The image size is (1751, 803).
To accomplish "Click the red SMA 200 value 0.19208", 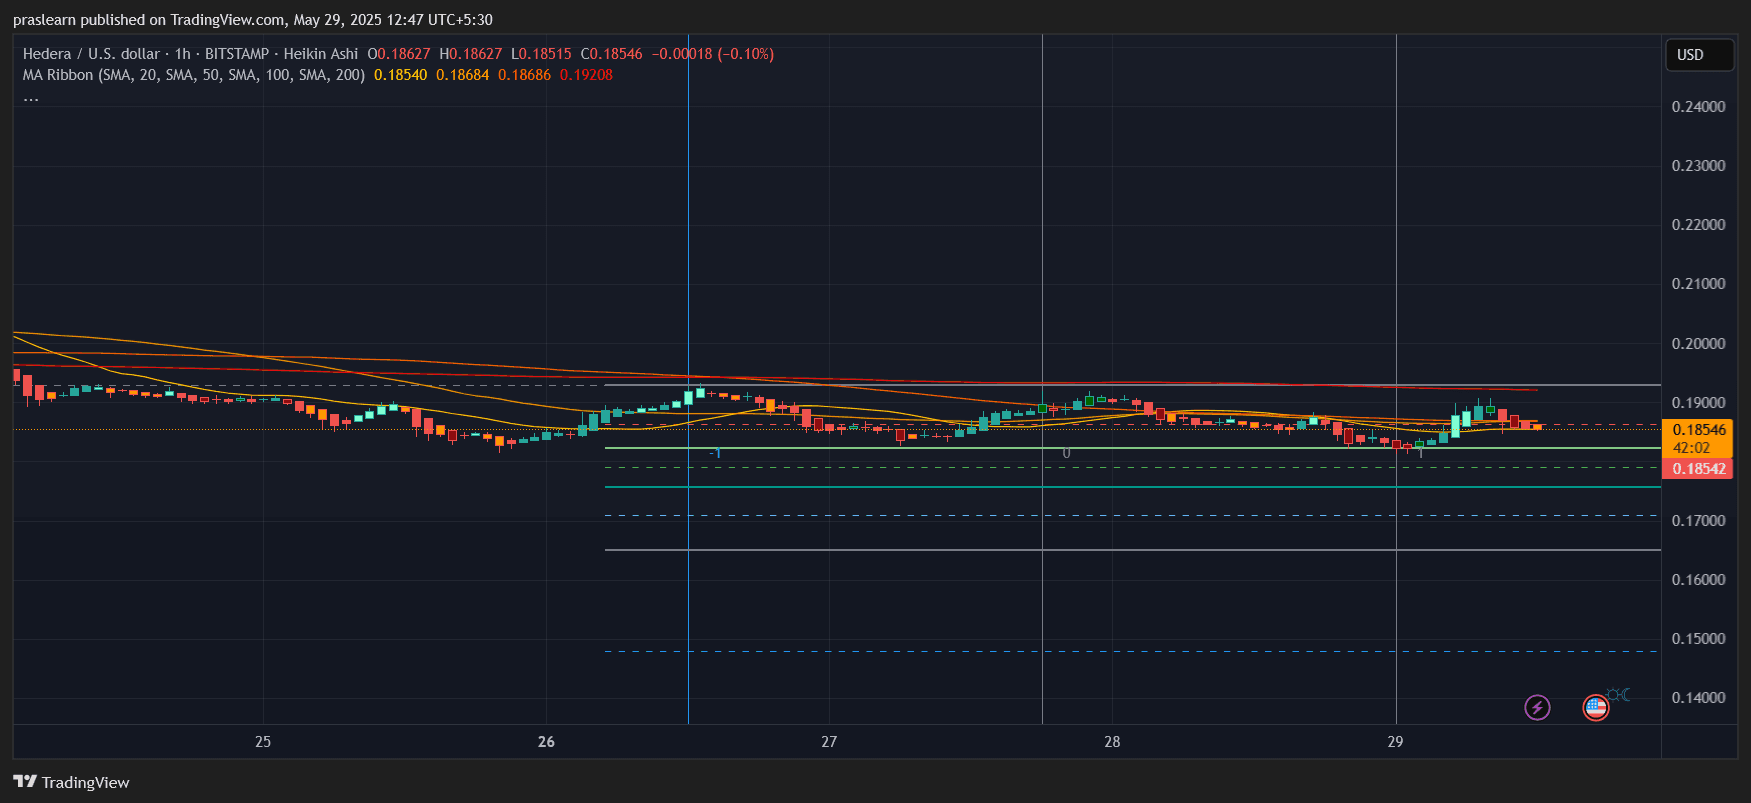I will point(586,75).
